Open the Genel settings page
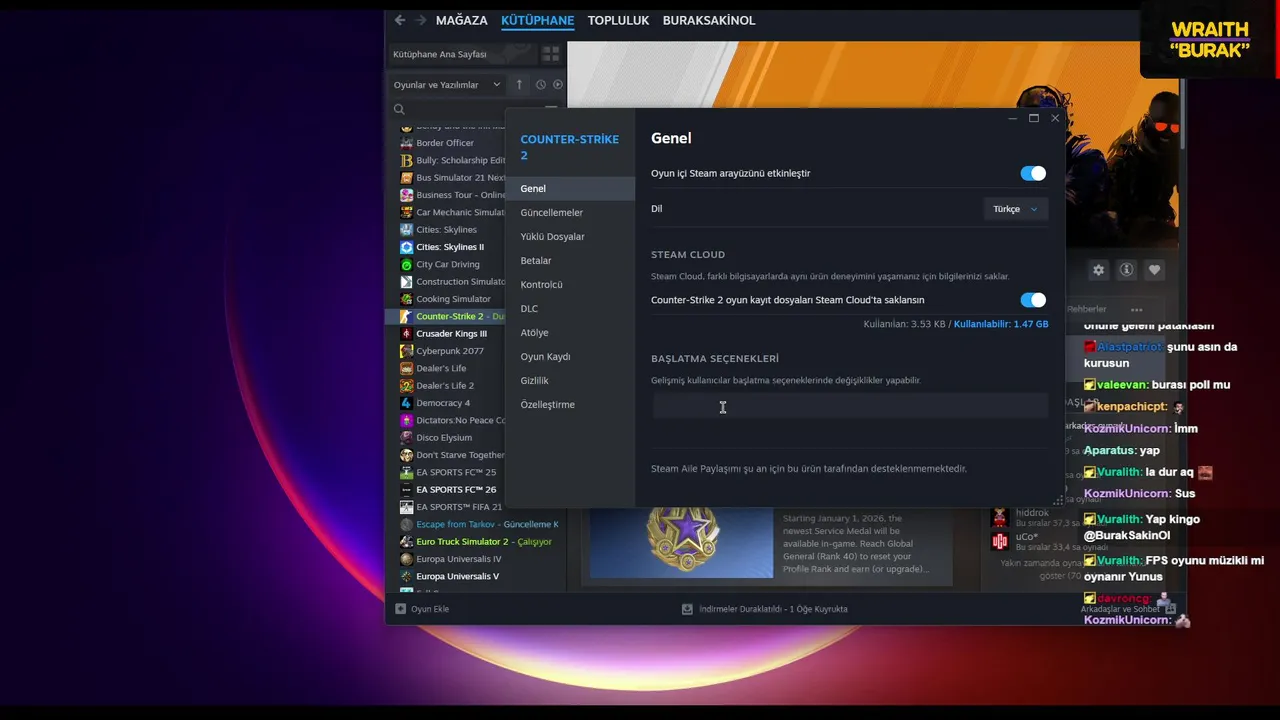This screenshot has width=1280, height=720. pos(570,189)
